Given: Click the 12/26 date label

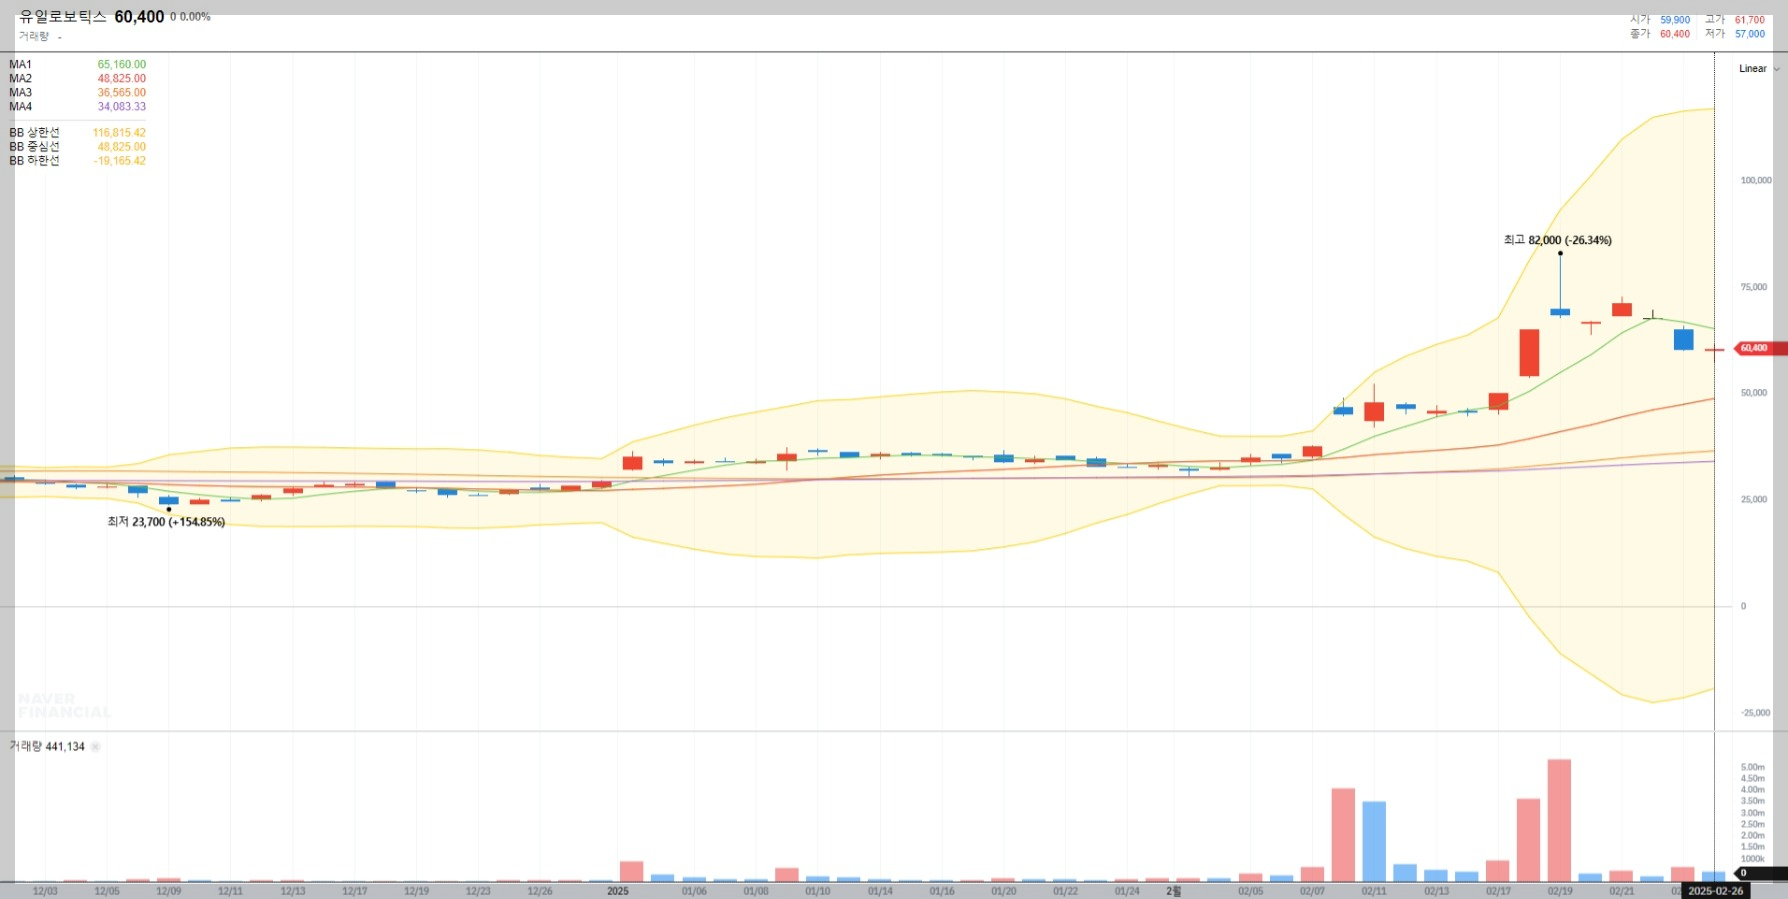Looking at the screenshot, I should [540, 891].
